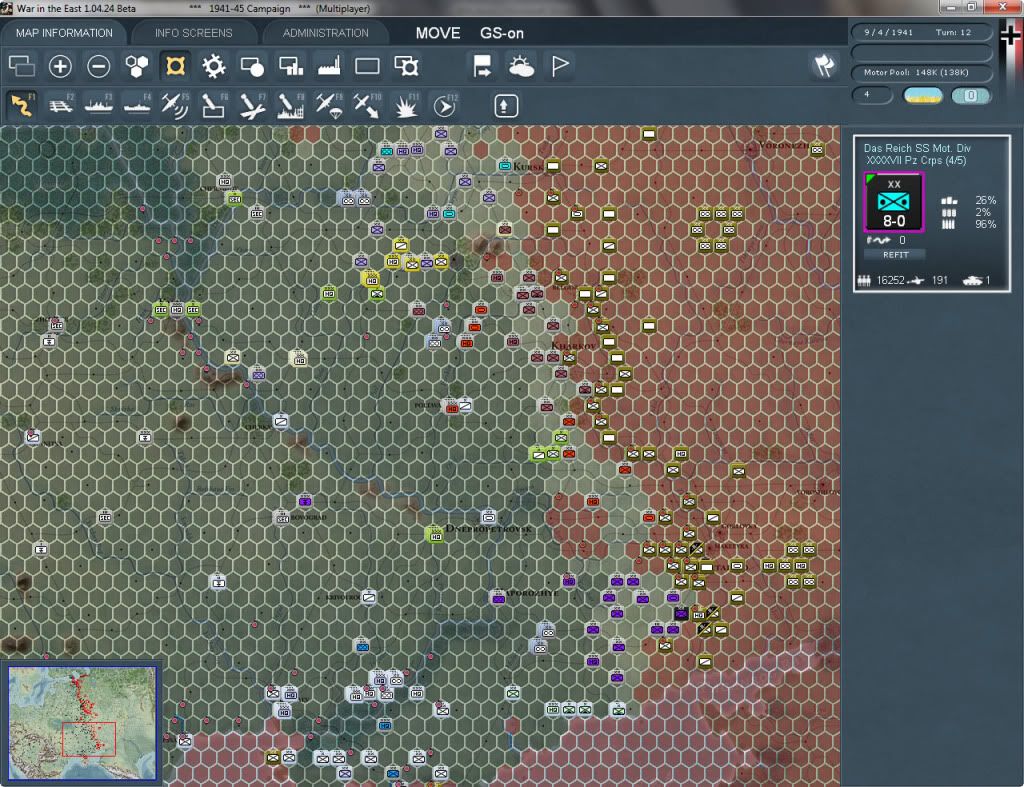1024x787 pixels.
Task: Click the German cross flag emblem
Action: pyautogui.click(x=1011, y=34)
